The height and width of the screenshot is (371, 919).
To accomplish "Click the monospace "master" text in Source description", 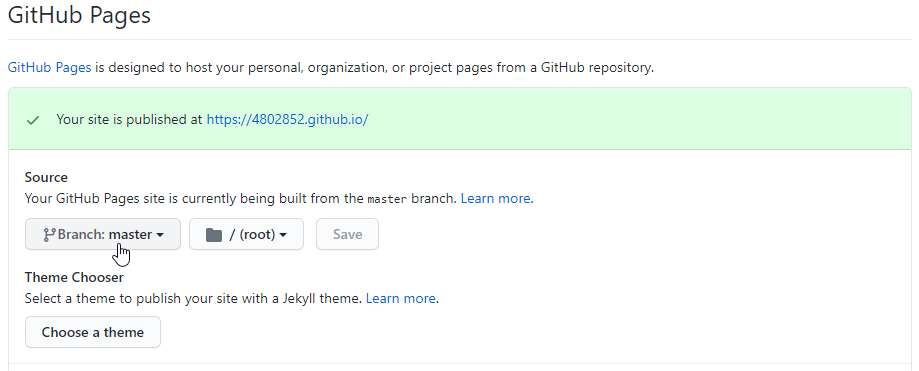I will (387, 199).
